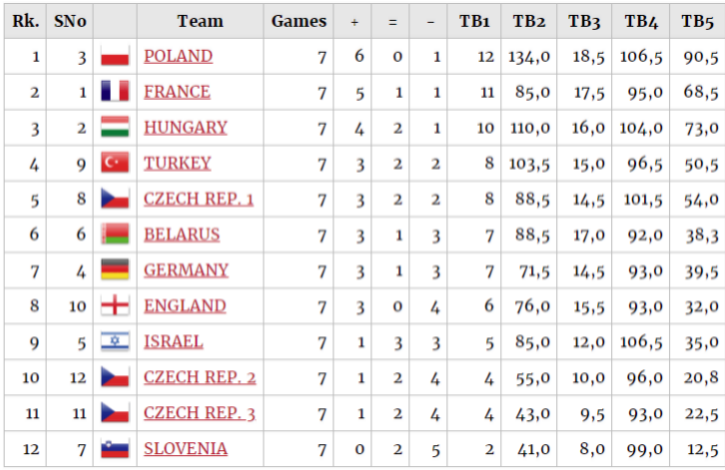Click the Germany flag icon
This screenshot has height=470, width=725.
(x=115, y=270)
